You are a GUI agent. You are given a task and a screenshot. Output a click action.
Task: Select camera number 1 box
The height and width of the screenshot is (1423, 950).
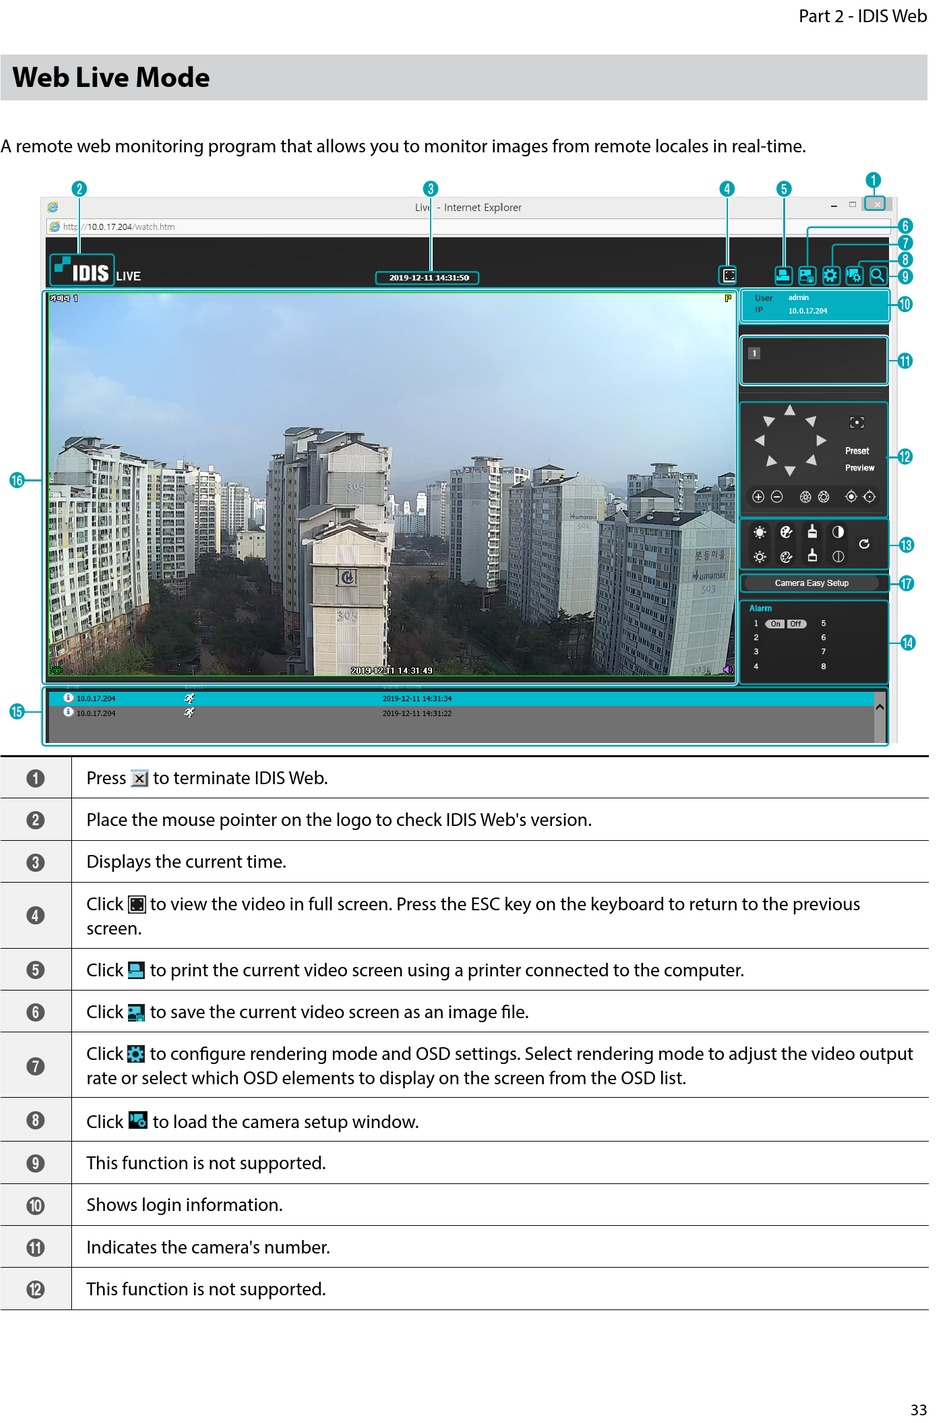coord(754,353)
